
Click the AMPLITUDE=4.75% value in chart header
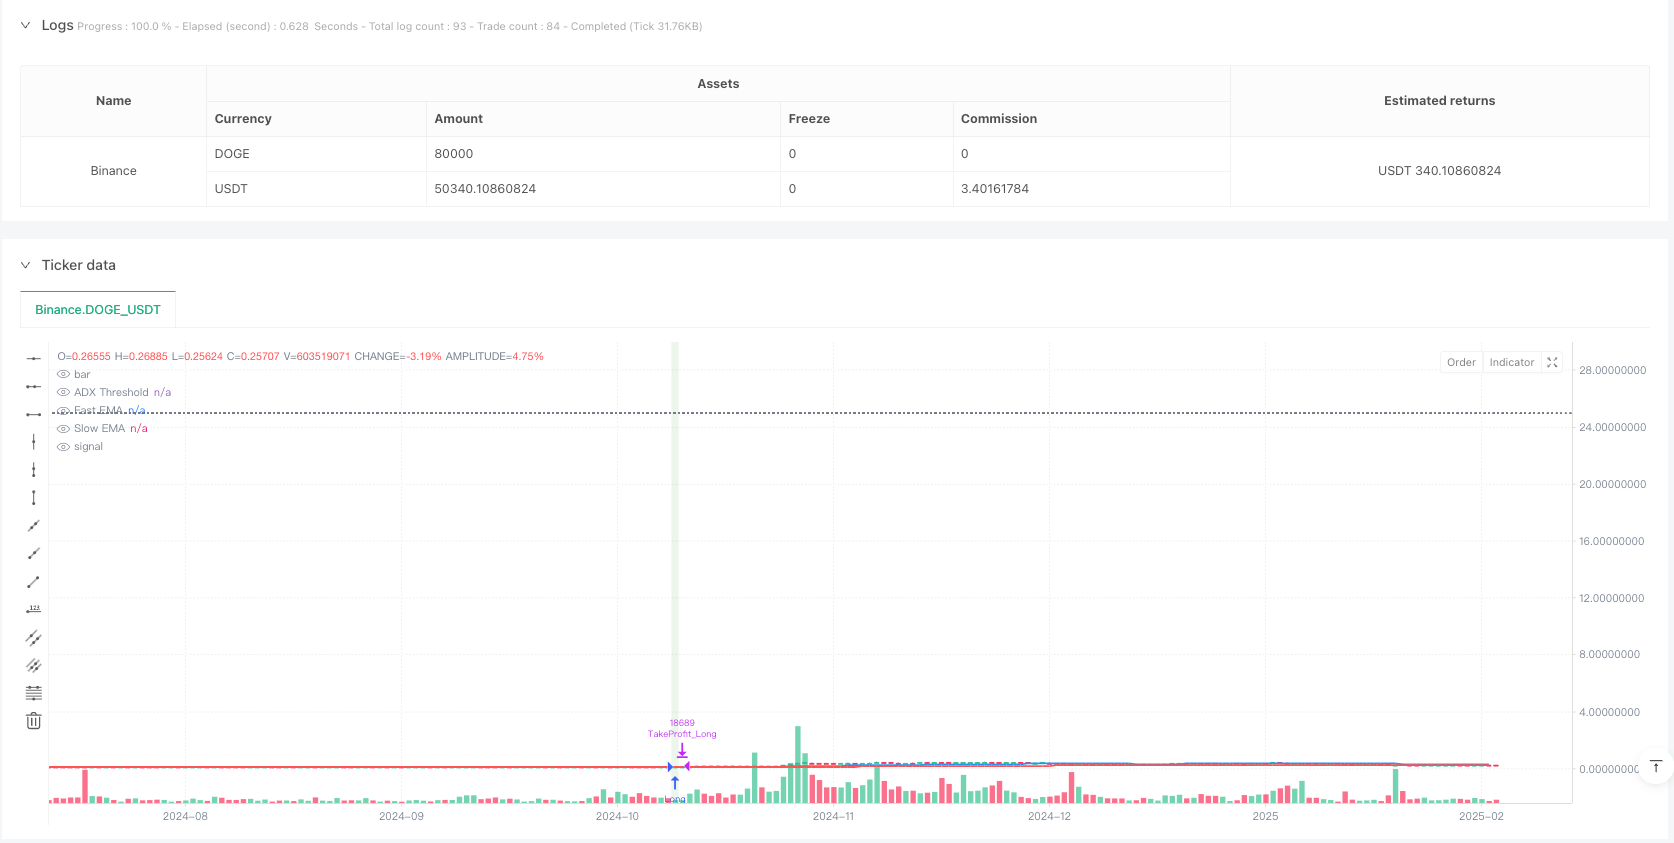(x=495, y=356)
